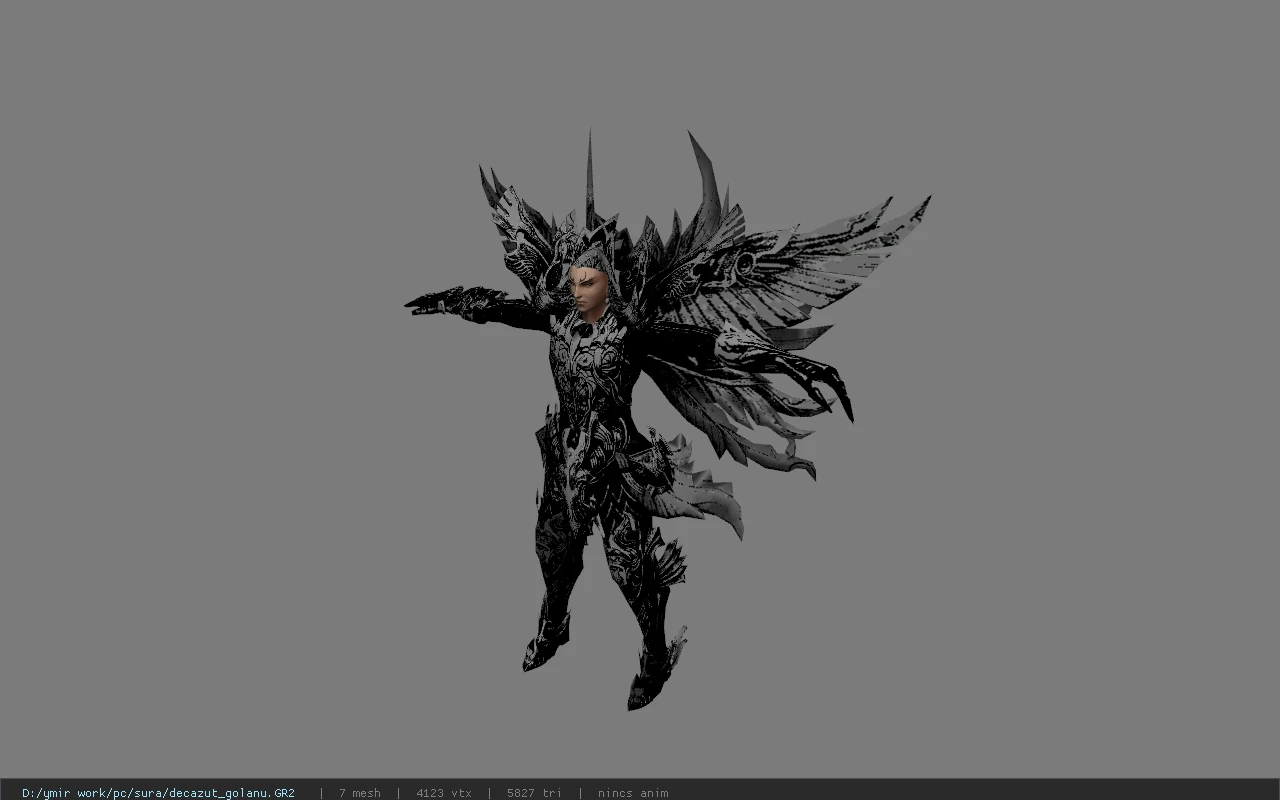1280x800 pixels.
Task: Click the '4123 vtx' vertex count
Action: click(x=443, y=793)
